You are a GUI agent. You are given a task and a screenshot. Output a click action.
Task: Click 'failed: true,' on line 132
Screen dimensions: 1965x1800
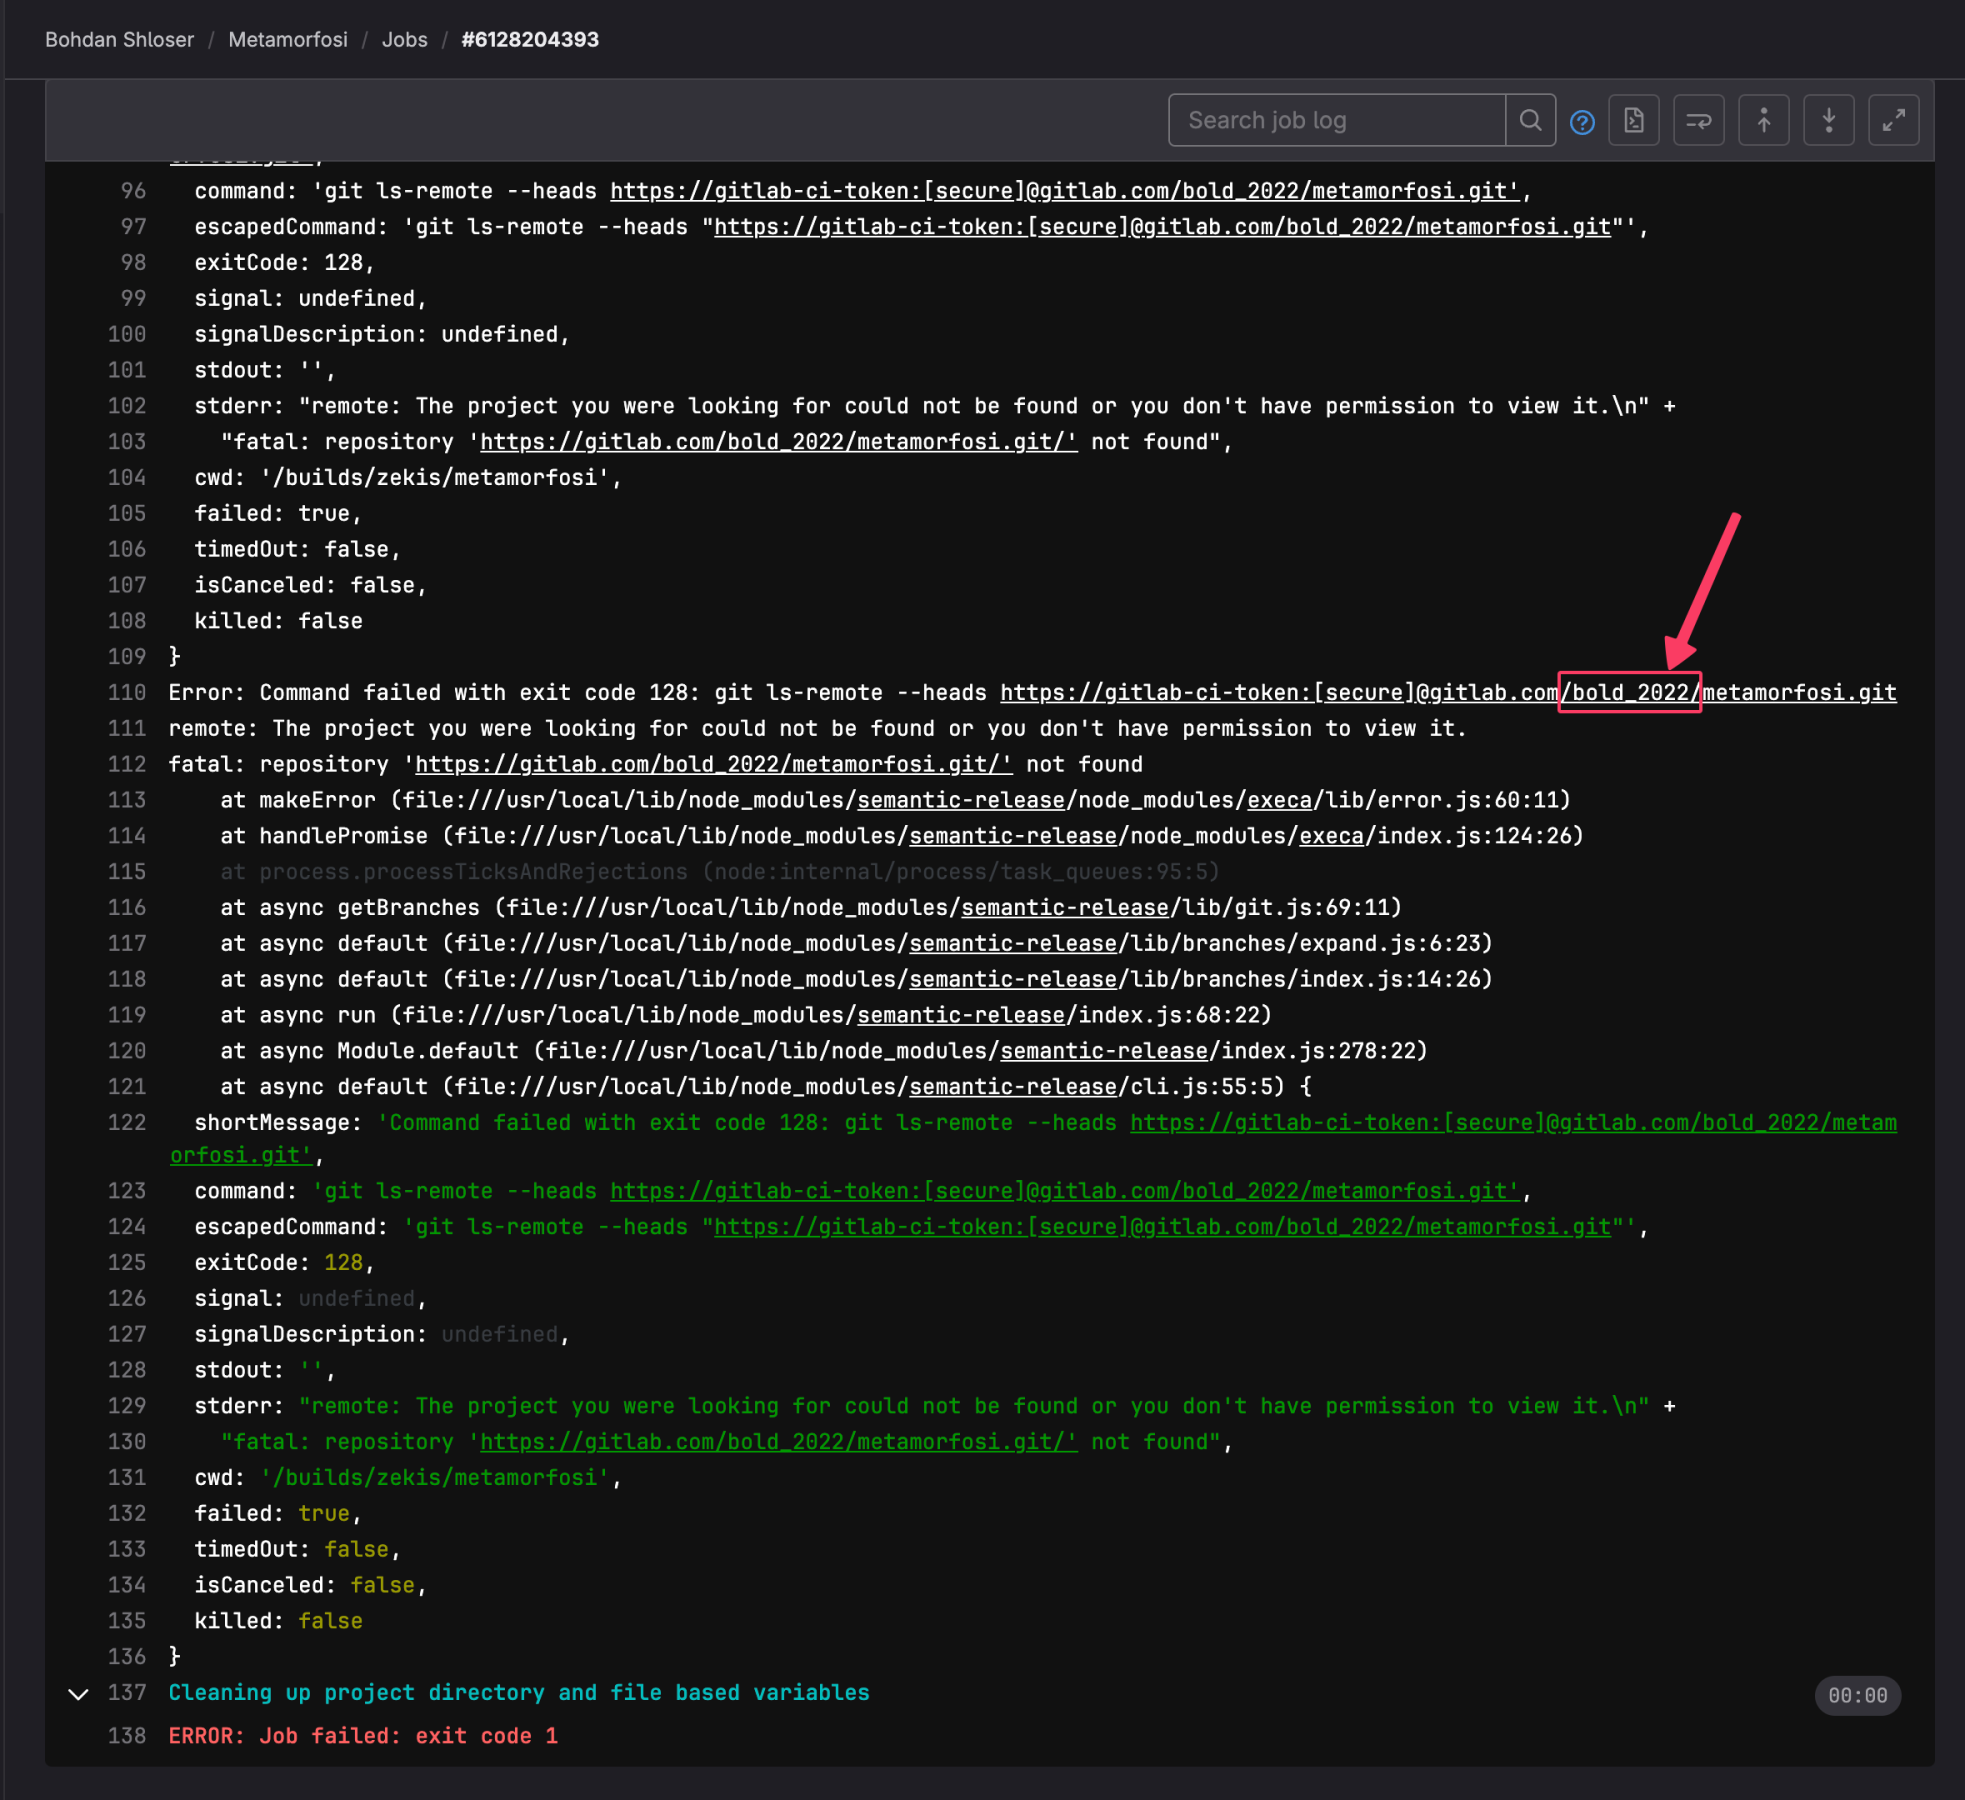(278, 1515)
